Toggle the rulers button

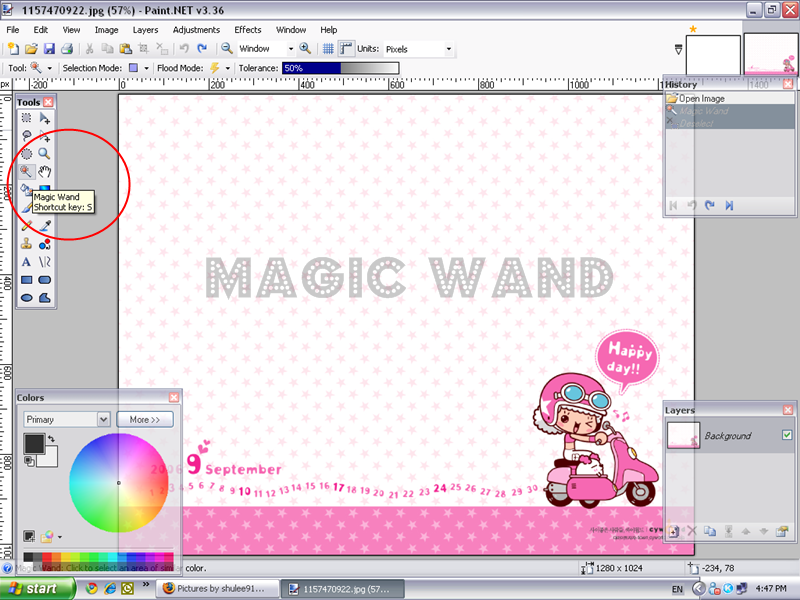click(346, 48)
